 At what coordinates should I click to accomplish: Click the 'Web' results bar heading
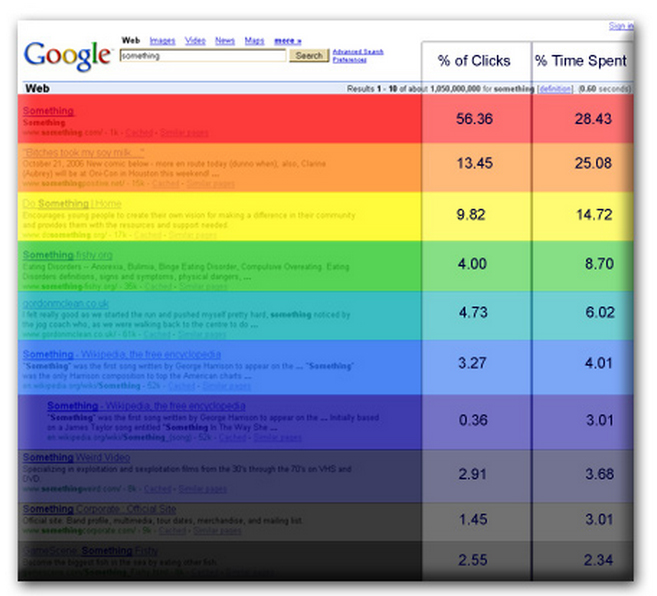(37, 88)
